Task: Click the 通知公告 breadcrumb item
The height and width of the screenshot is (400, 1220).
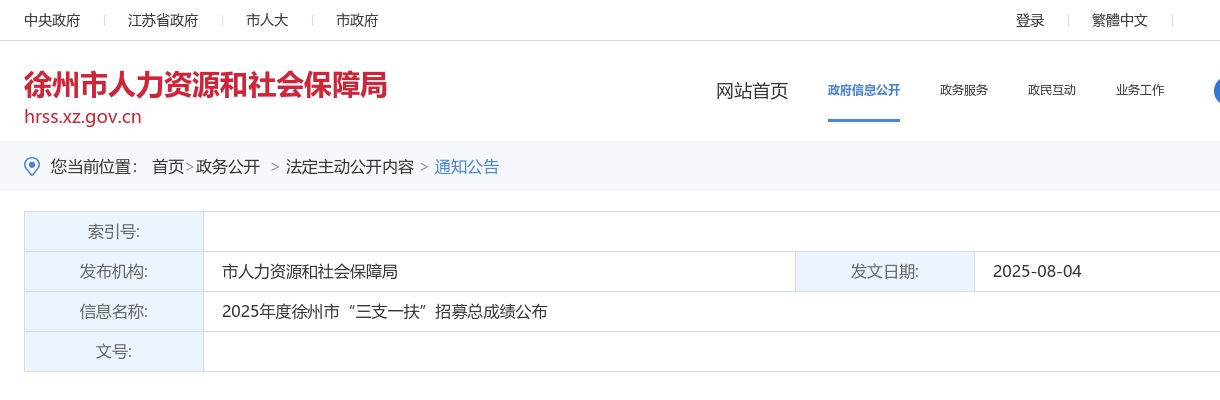Action: [x=467, y=167]
